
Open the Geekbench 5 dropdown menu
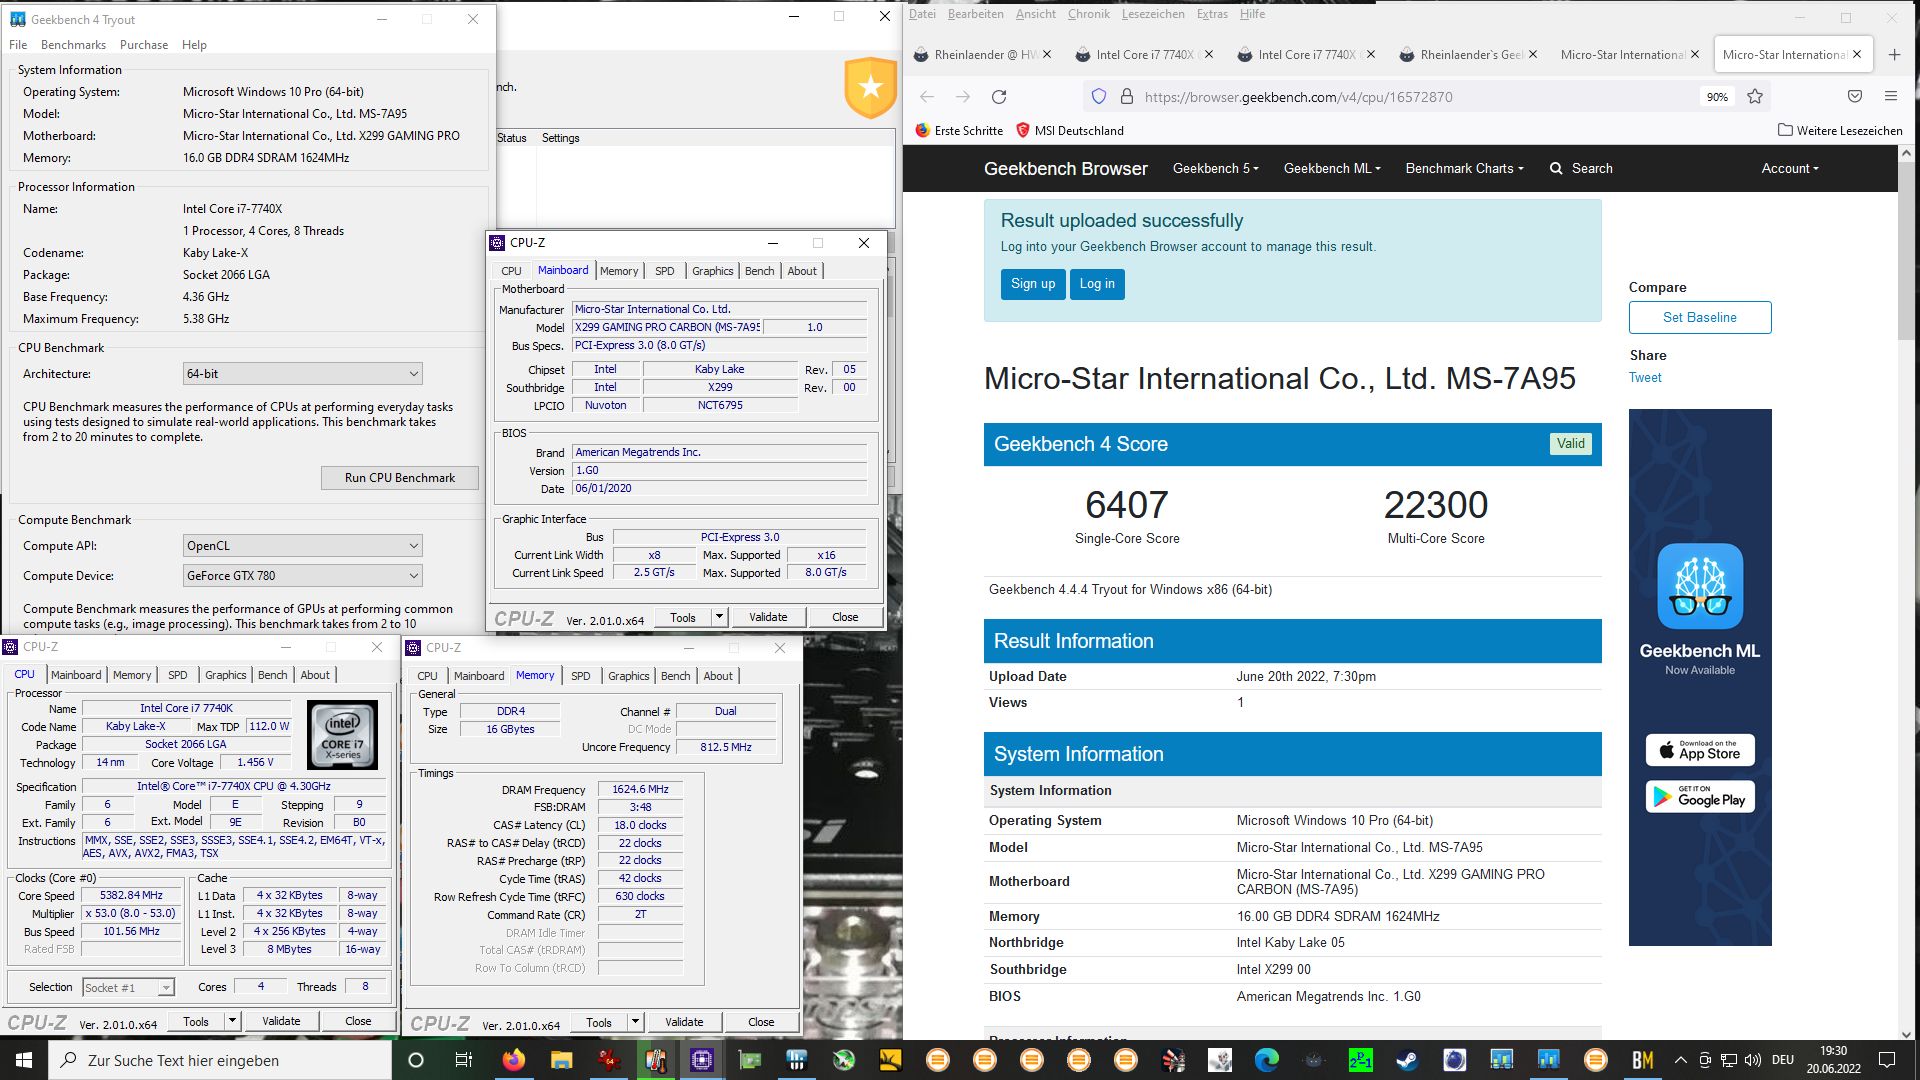point(1215,169)
